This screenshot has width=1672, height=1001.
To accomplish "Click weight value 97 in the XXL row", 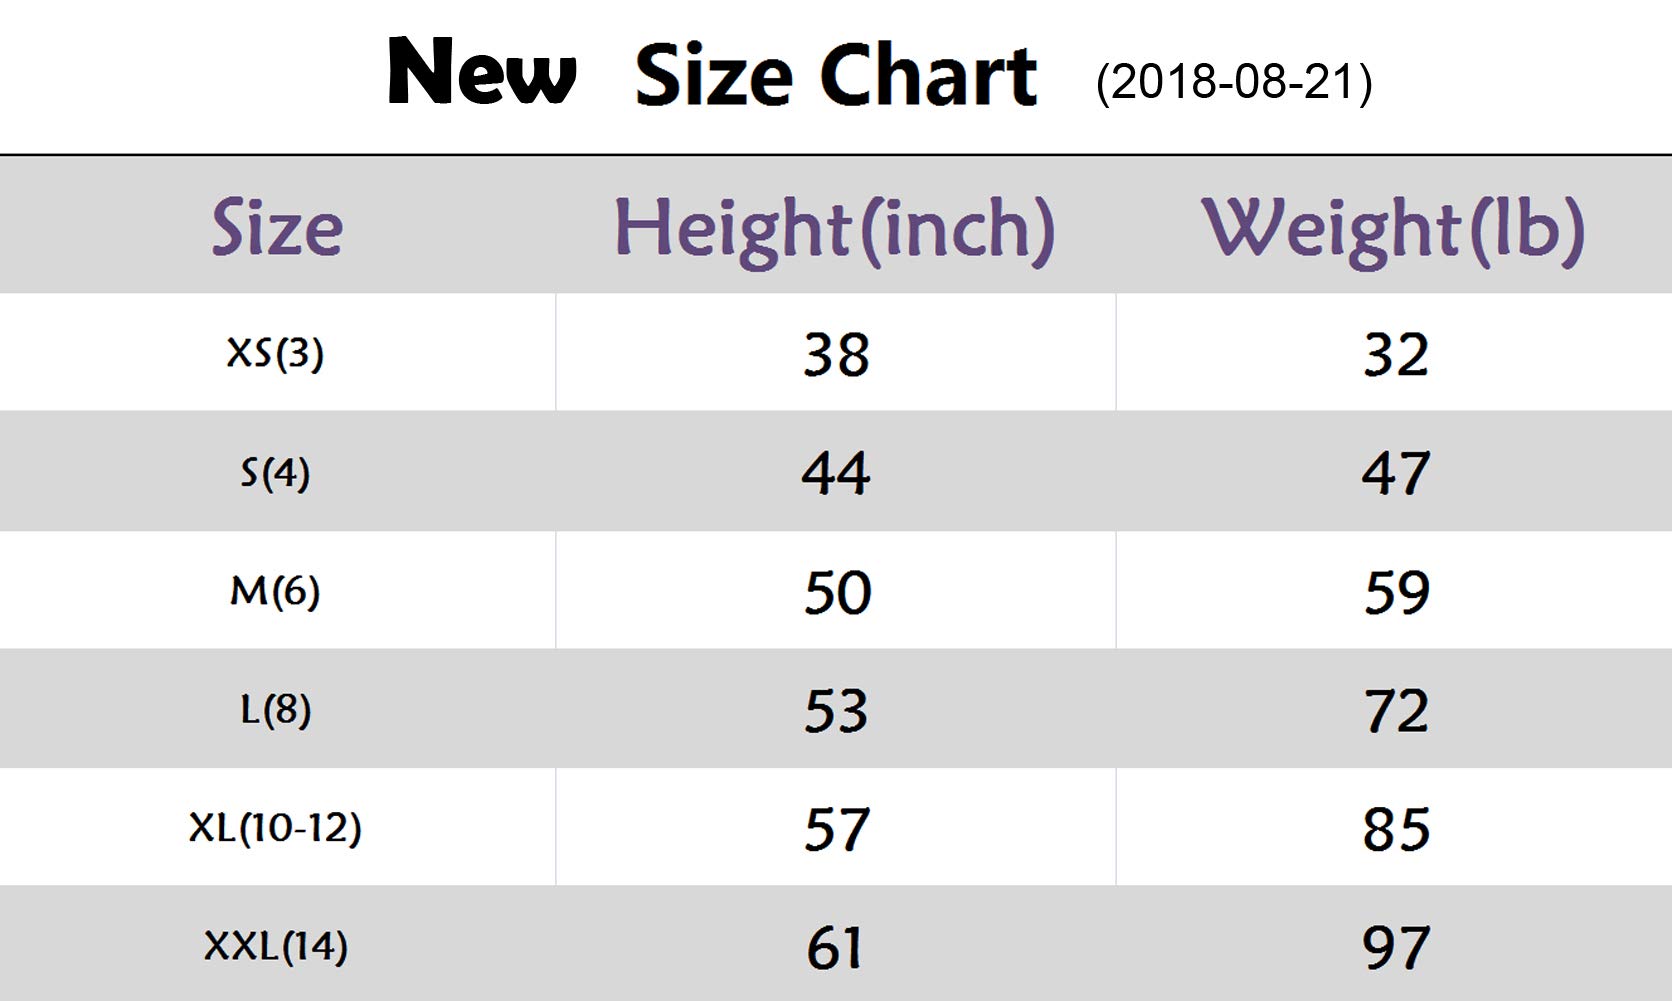I will (1396, 948).
